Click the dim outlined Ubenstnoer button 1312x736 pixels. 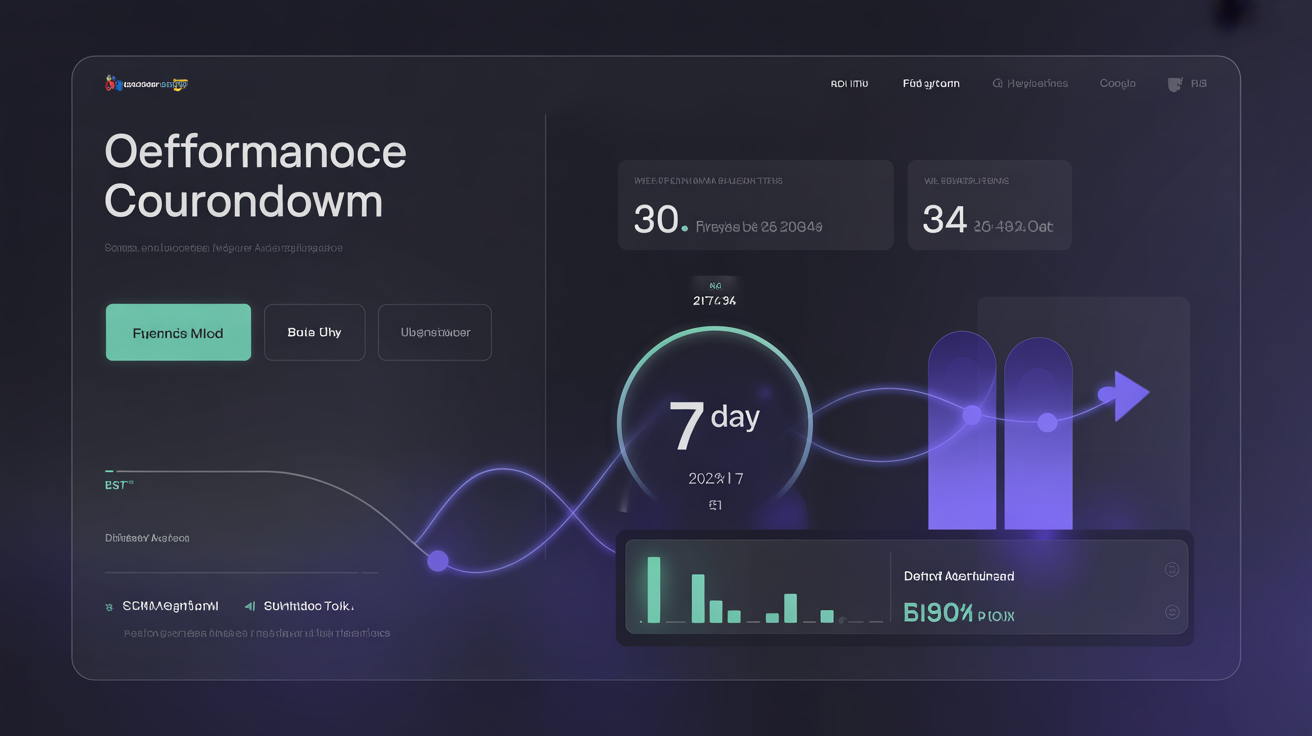(435, 332)
